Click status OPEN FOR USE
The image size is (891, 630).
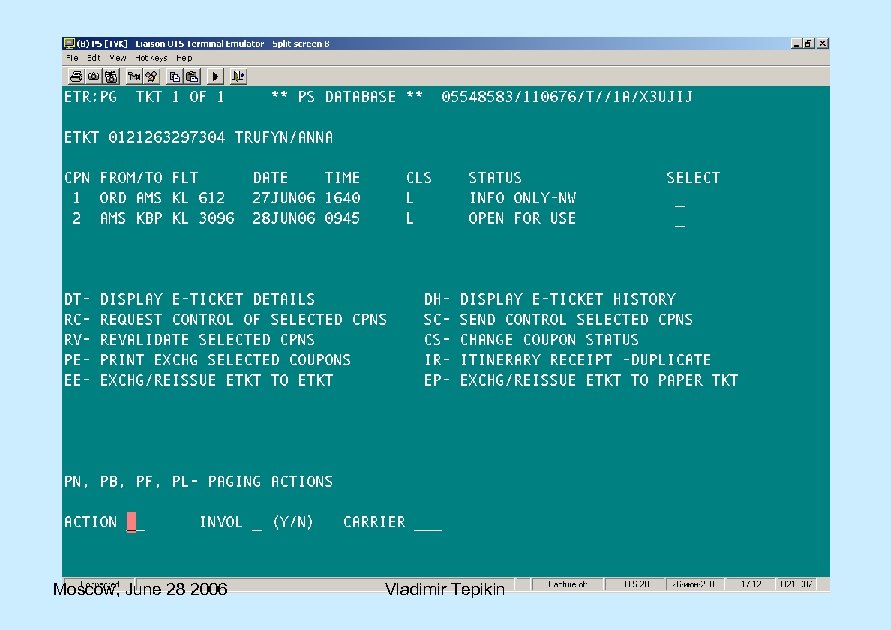click(x=522, y=219)
